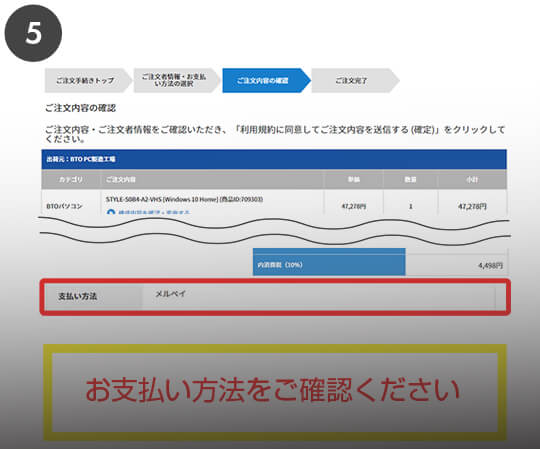Click the blue circle icon under the product name
The width and height of the screenshot is (540, 449).
111,212
